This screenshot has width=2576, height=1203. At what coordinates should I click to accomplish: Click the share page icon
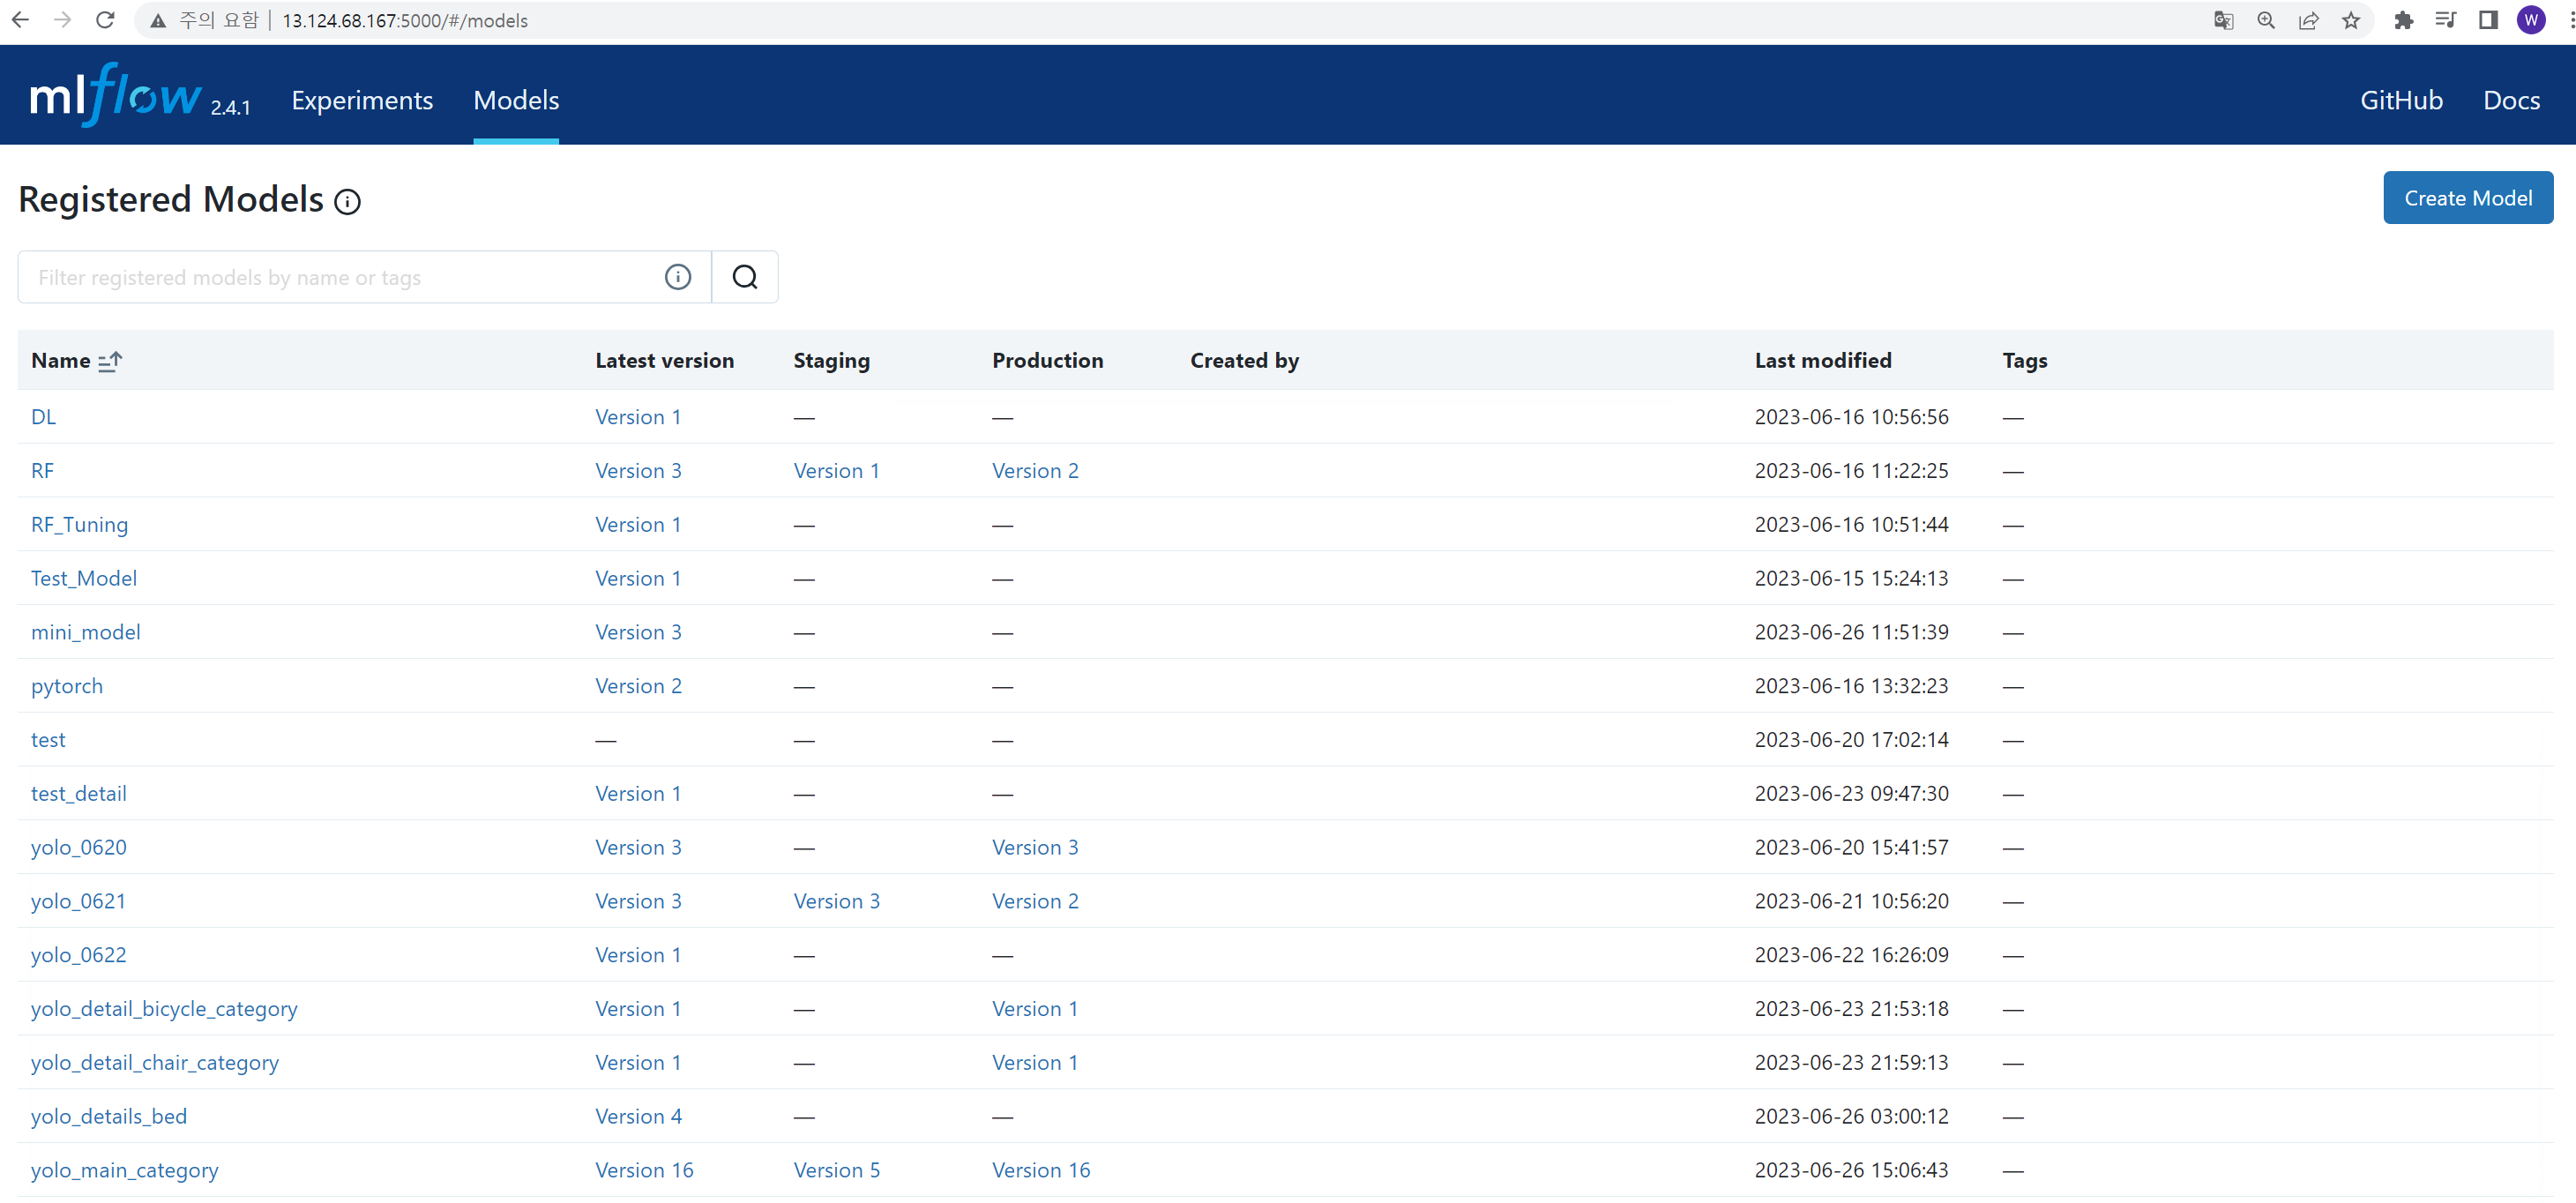coord(2309,20)
